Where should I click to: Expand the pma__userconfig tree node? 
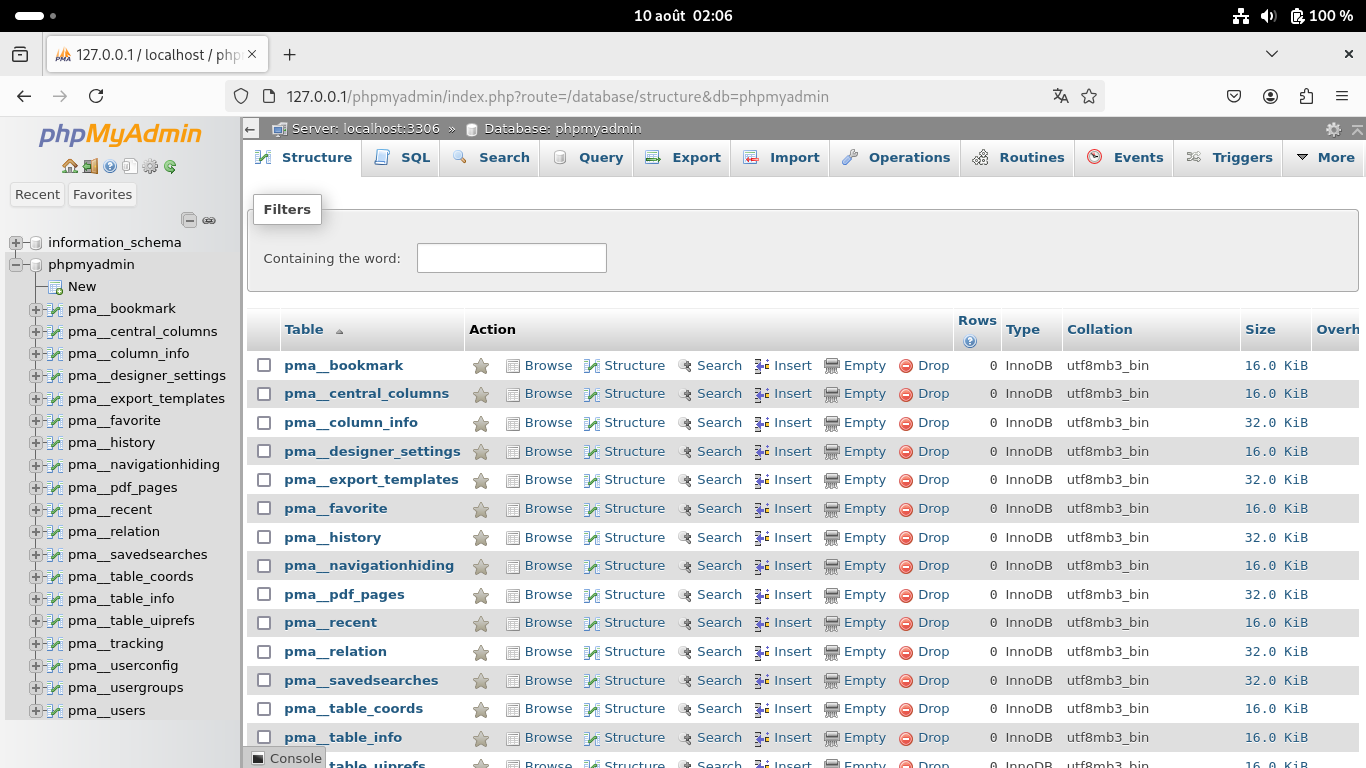point(36,665)
